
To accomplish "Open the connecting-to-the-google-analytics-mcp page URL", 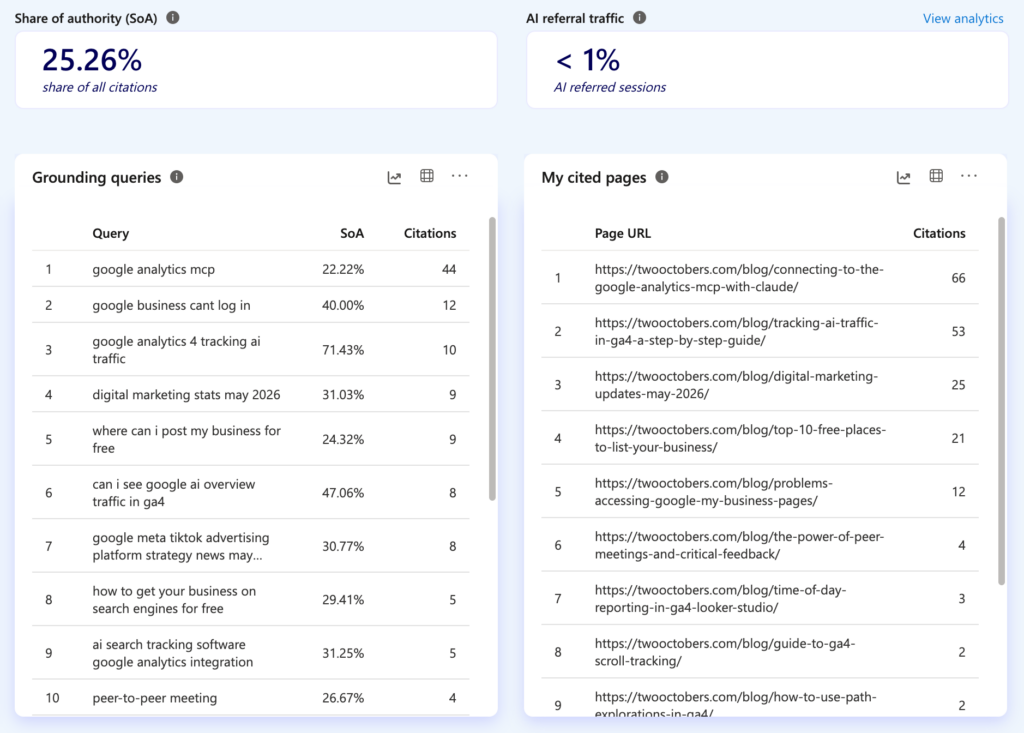I will (x=739, y=278).
